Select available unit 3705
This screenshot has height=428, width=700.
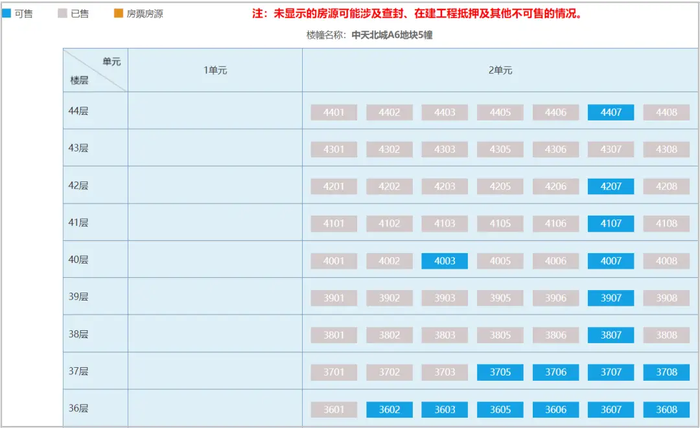[x=500, y=372]
